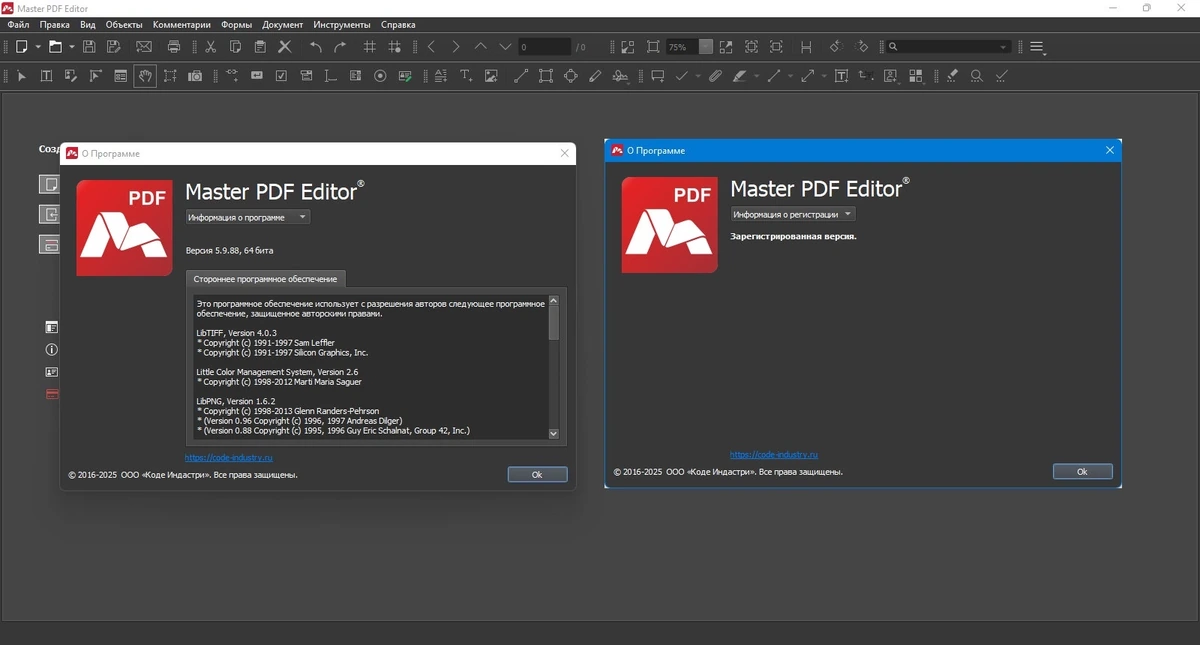Click the Paste clipboard icon
Image resolution: width=1200 pixels, height=645 pixels.
tap(260, 47)
